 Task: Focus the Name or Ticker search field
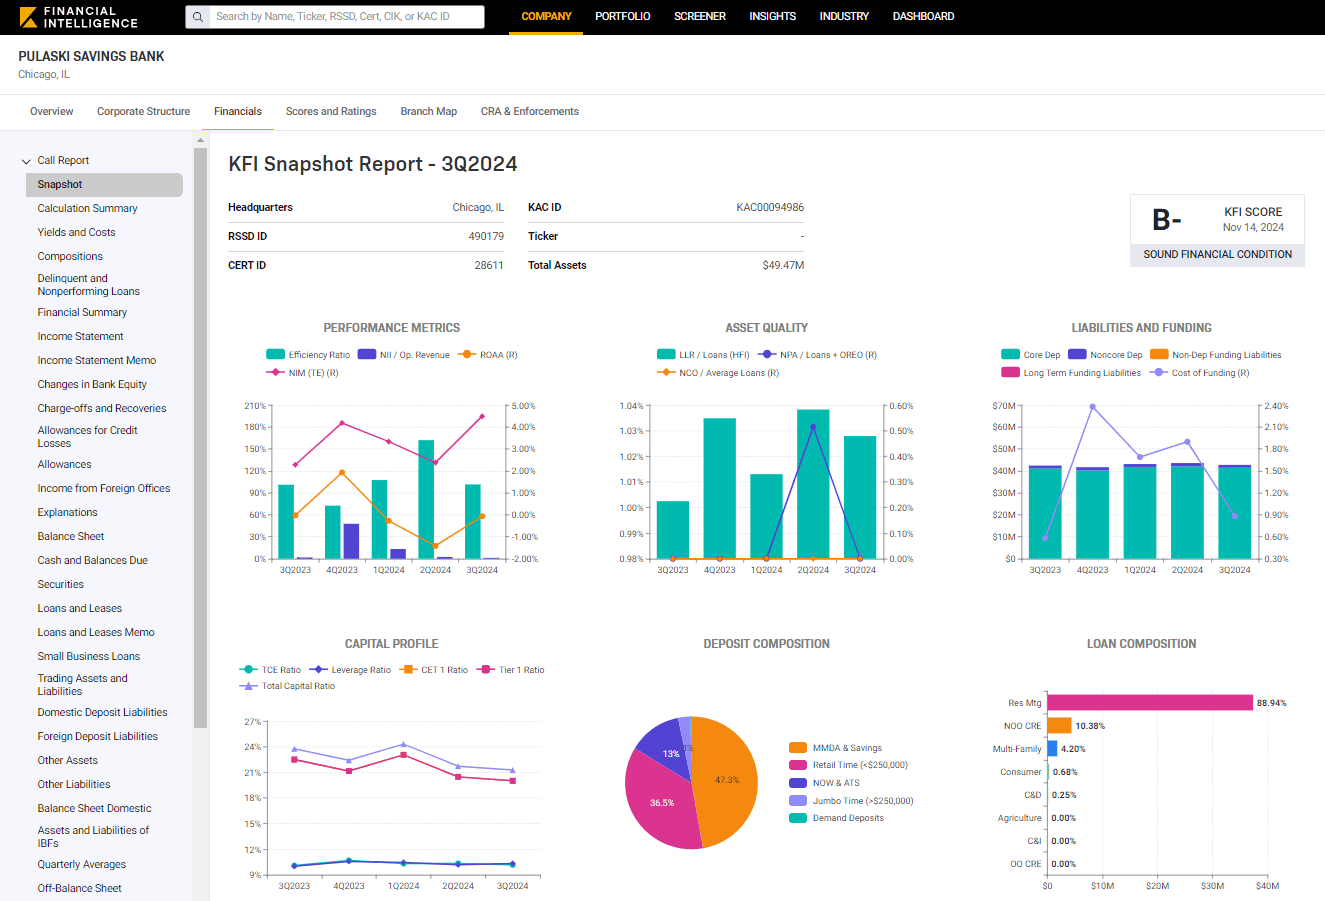[345, 17]
